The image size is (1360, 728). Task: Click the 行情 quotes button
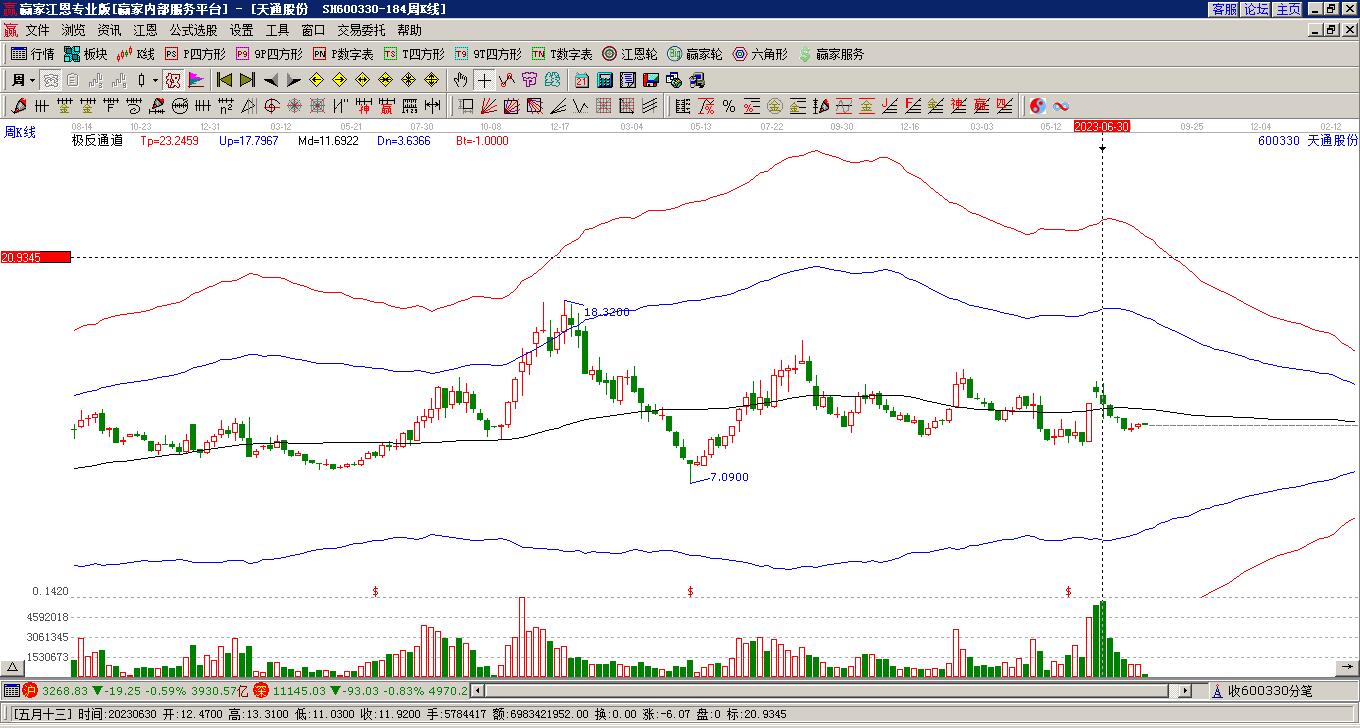pos(33,54)
